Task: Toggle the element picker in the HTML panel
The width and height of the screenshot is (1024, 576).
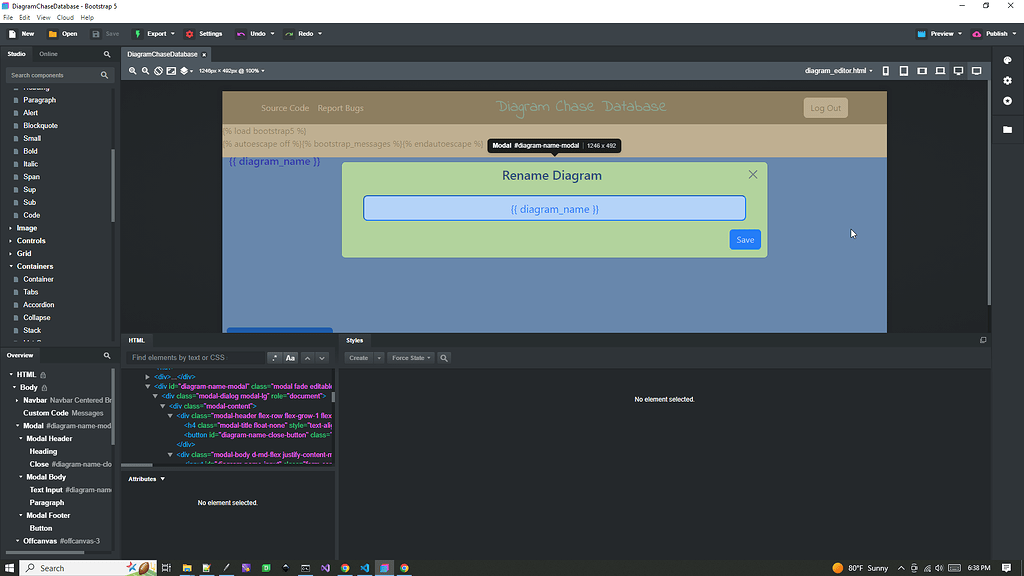Action: click(x=274, y=357)
